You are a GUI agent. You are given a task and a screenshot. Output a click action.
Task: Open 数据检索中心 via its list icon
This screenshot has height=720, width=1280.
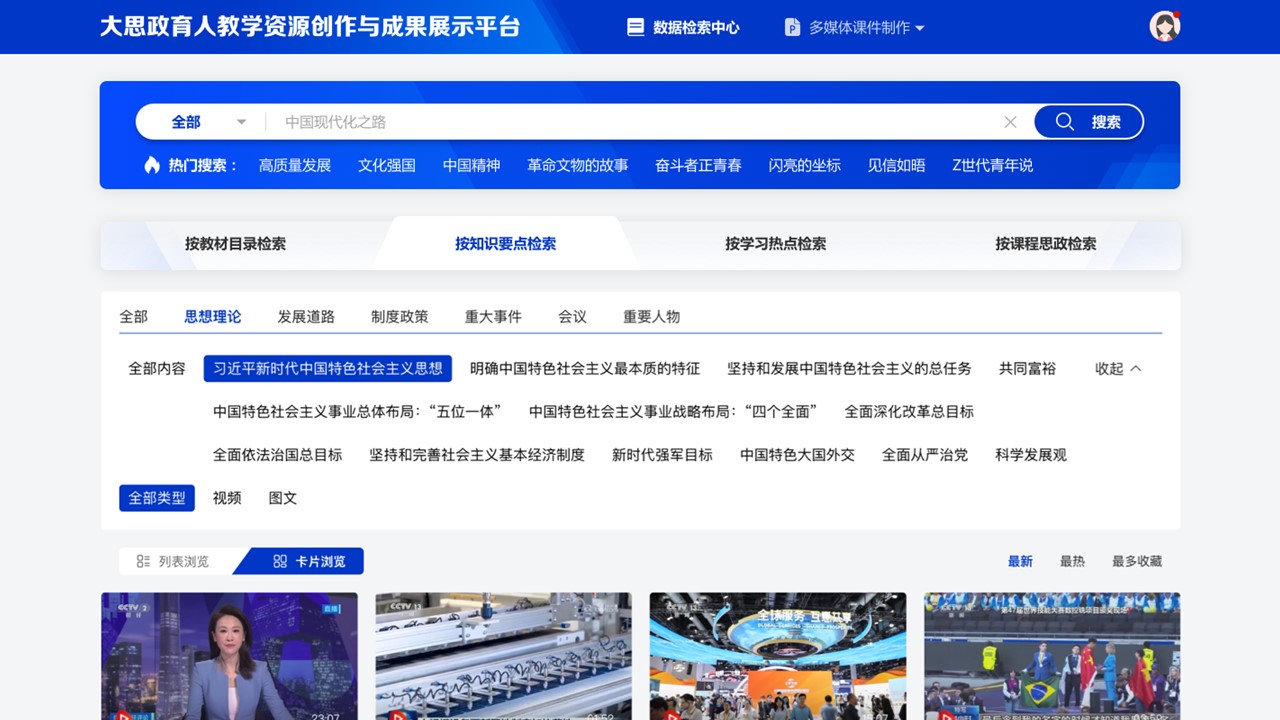coord(635,28)
